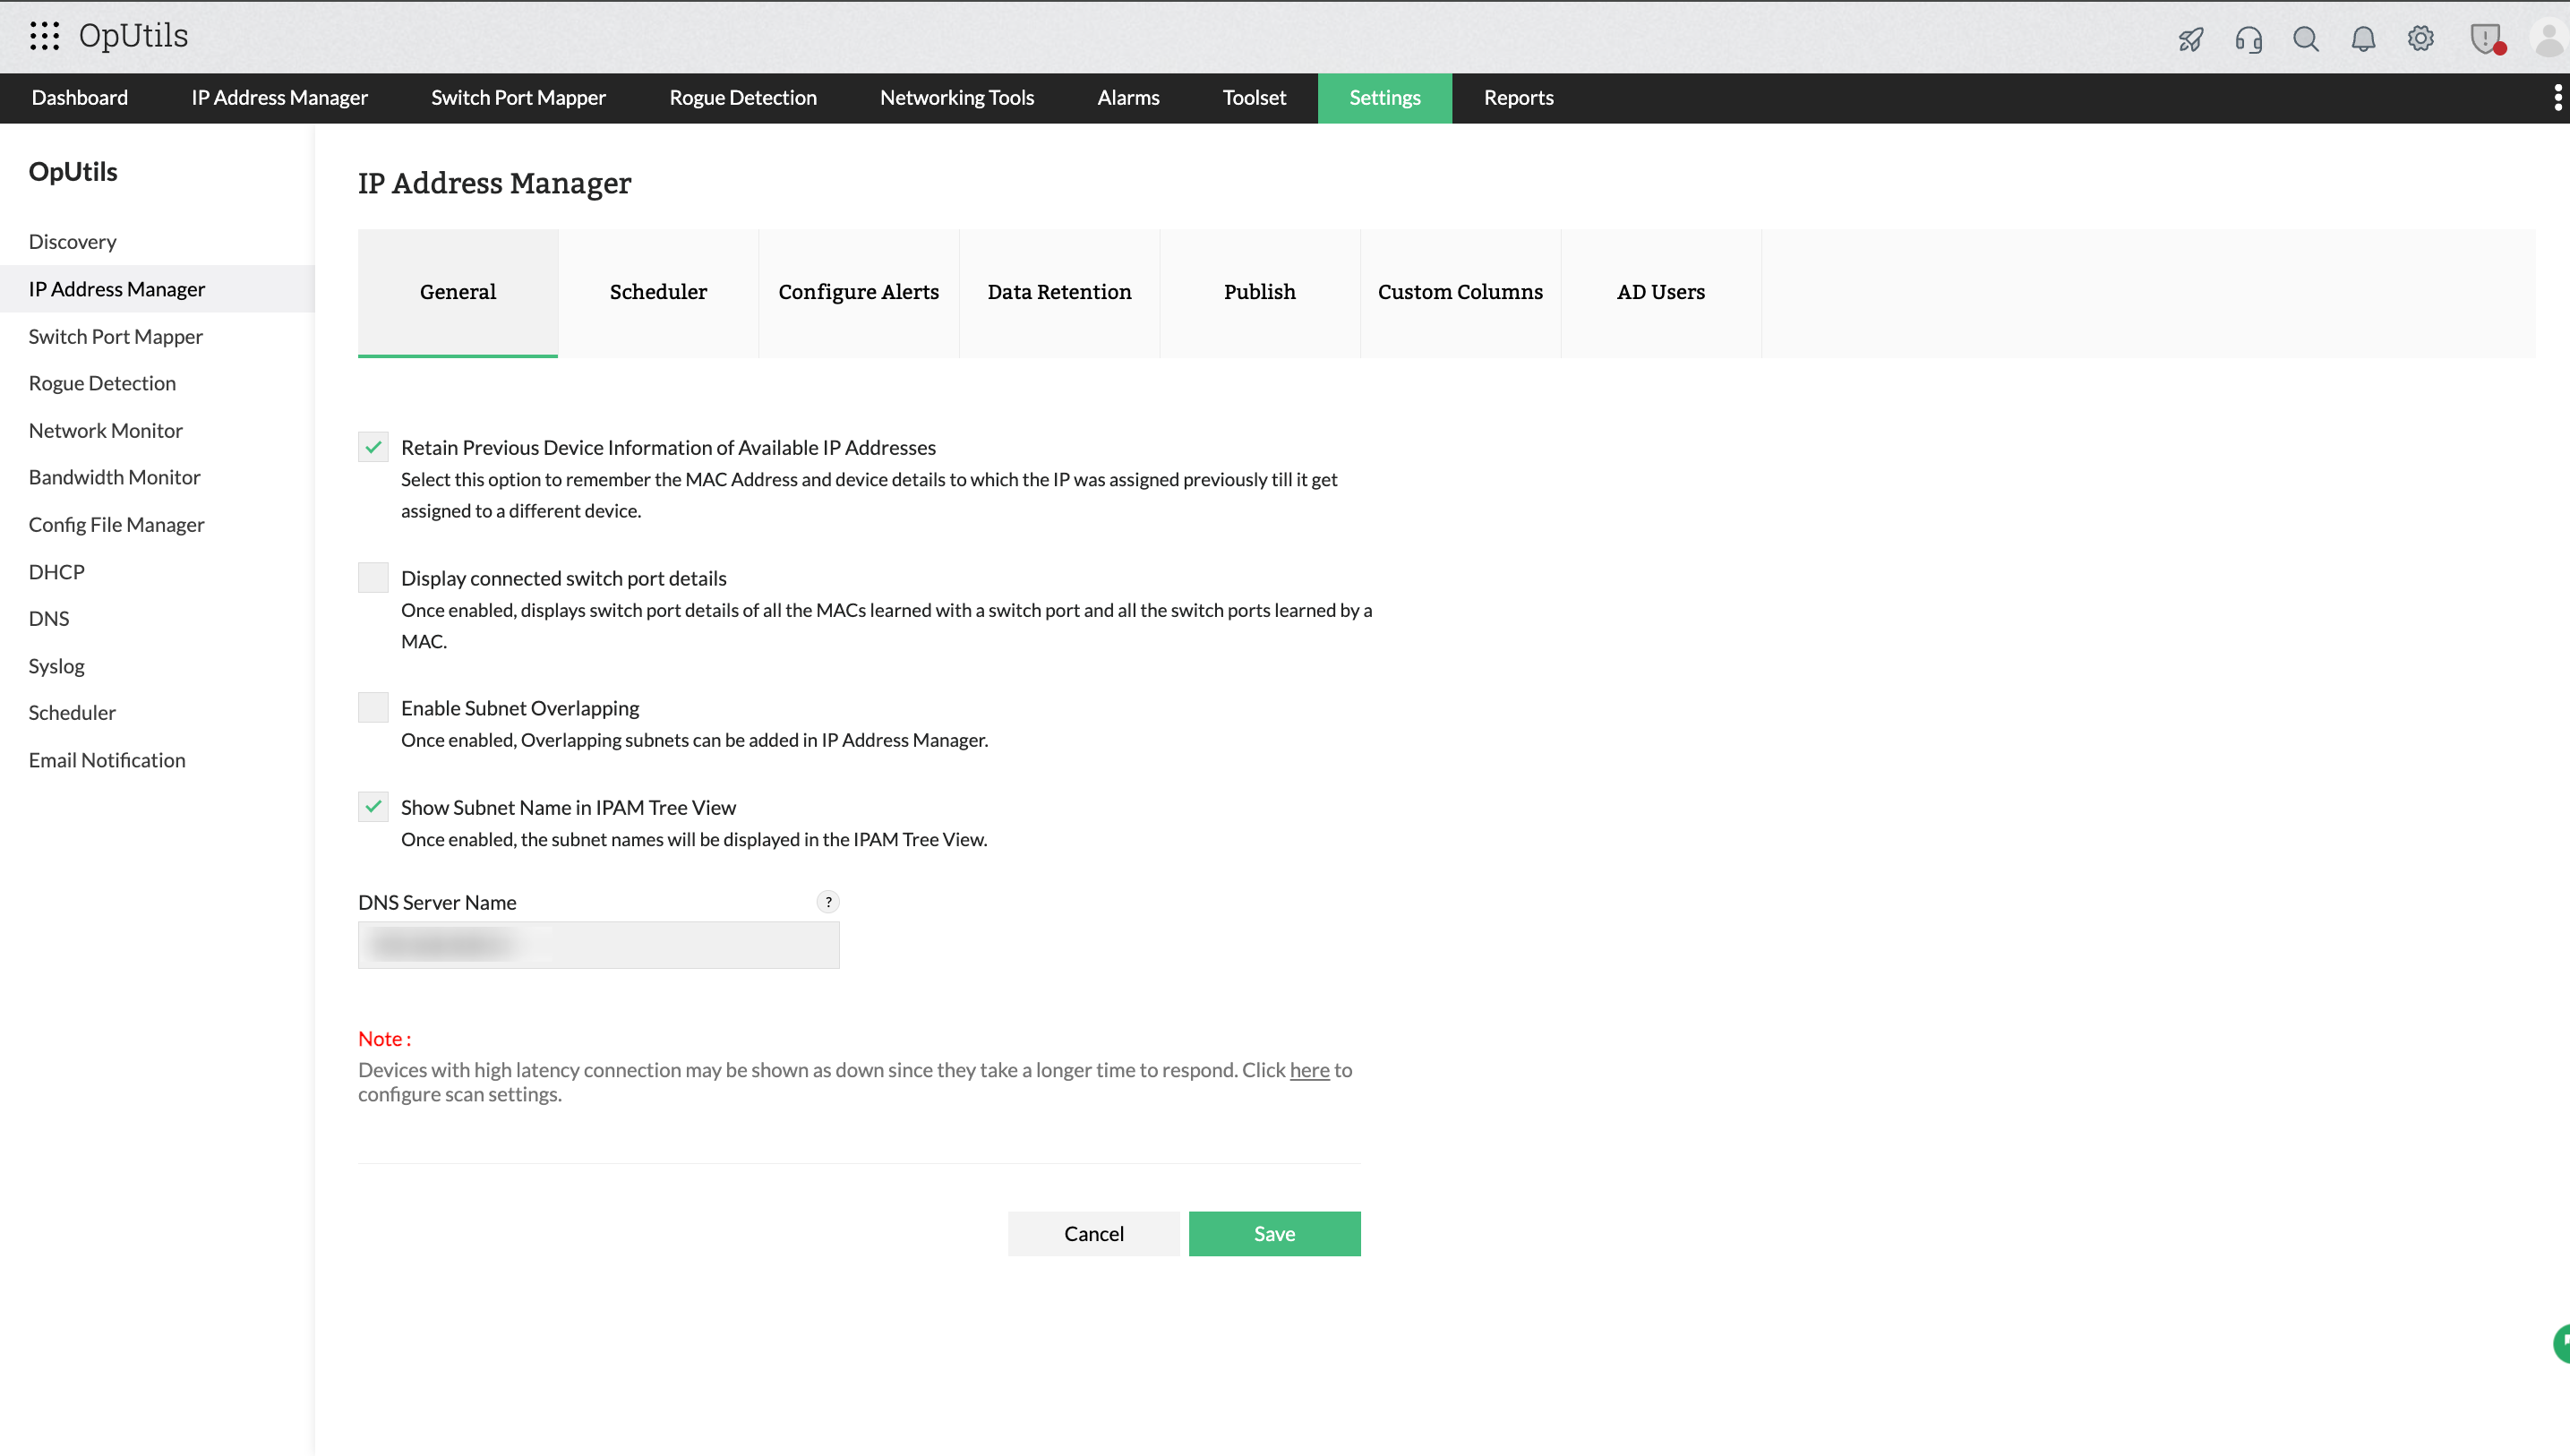Click the gear settings icon
The width and height of the screenshot is (2570, 1456).
[x=2420, y=39]
